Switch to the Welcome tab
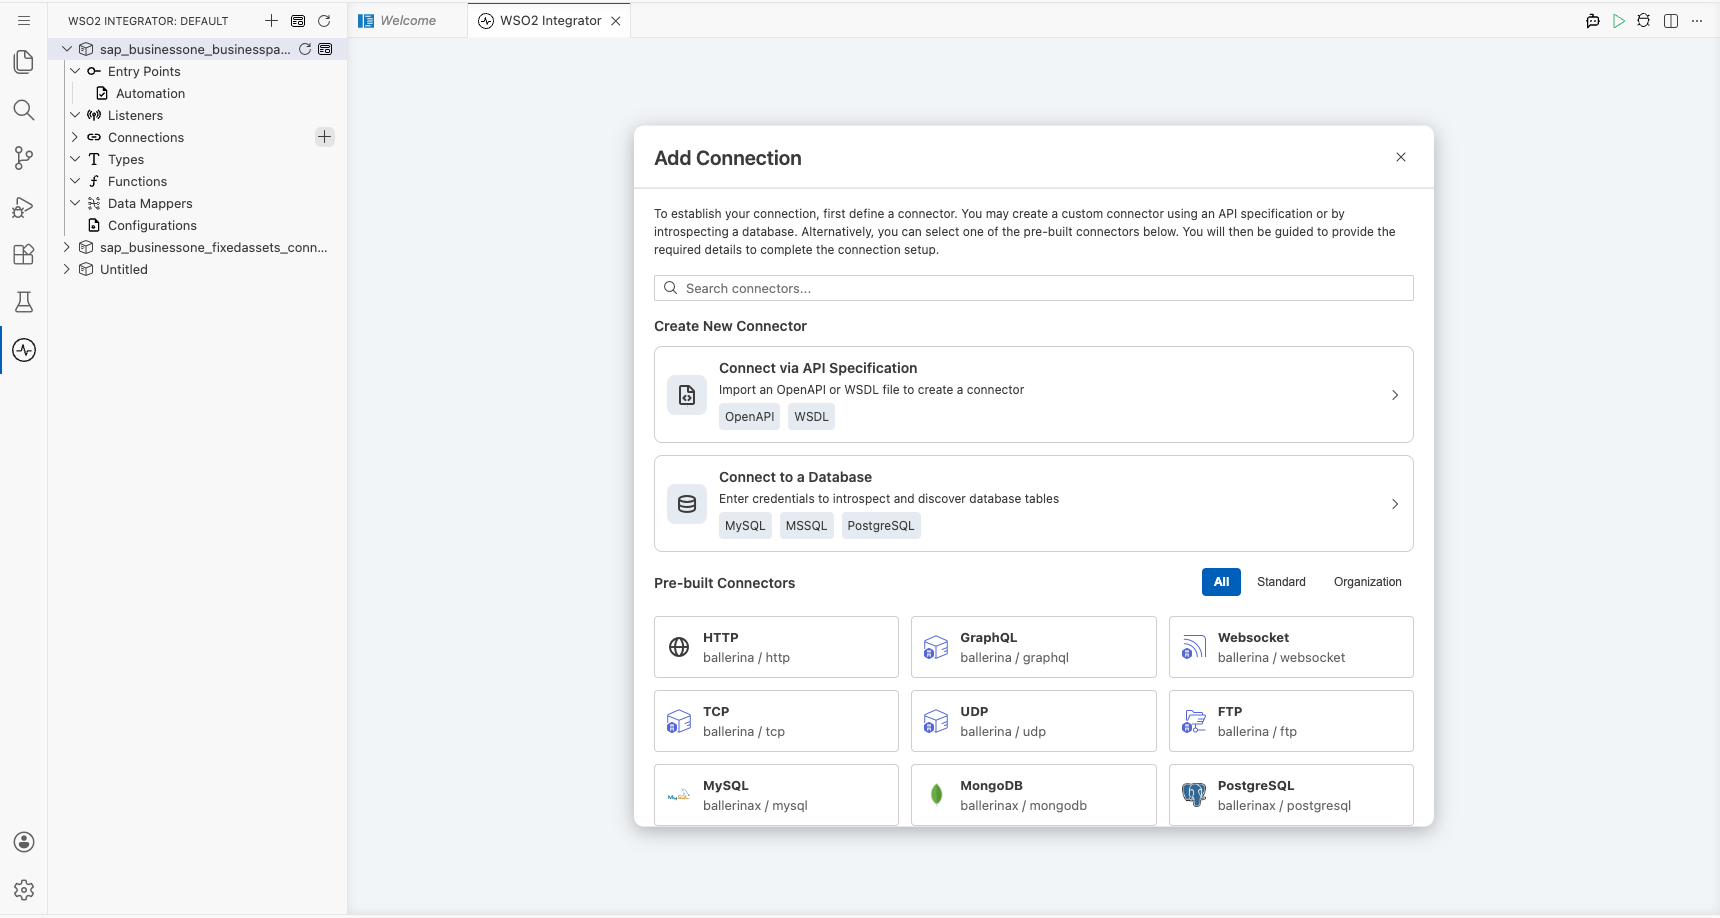Viewport: 1720px width, 918px height. click(408, 20)
